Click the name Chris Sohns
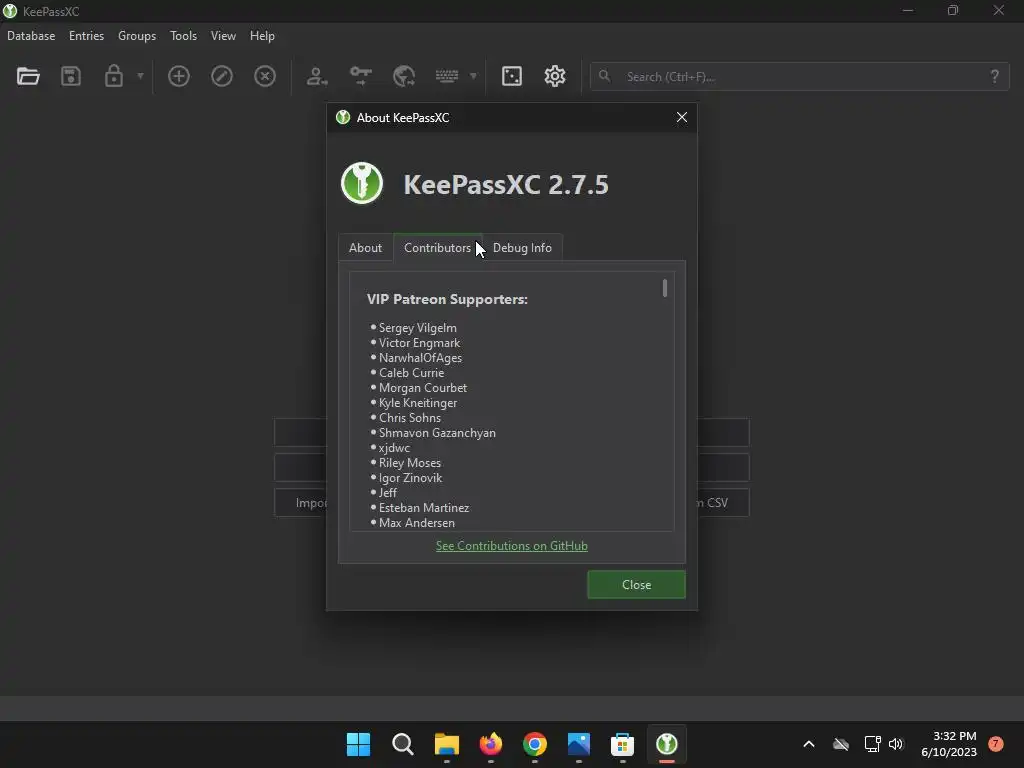This screenshot has width=1024, height=768. (x=409, y=418)
